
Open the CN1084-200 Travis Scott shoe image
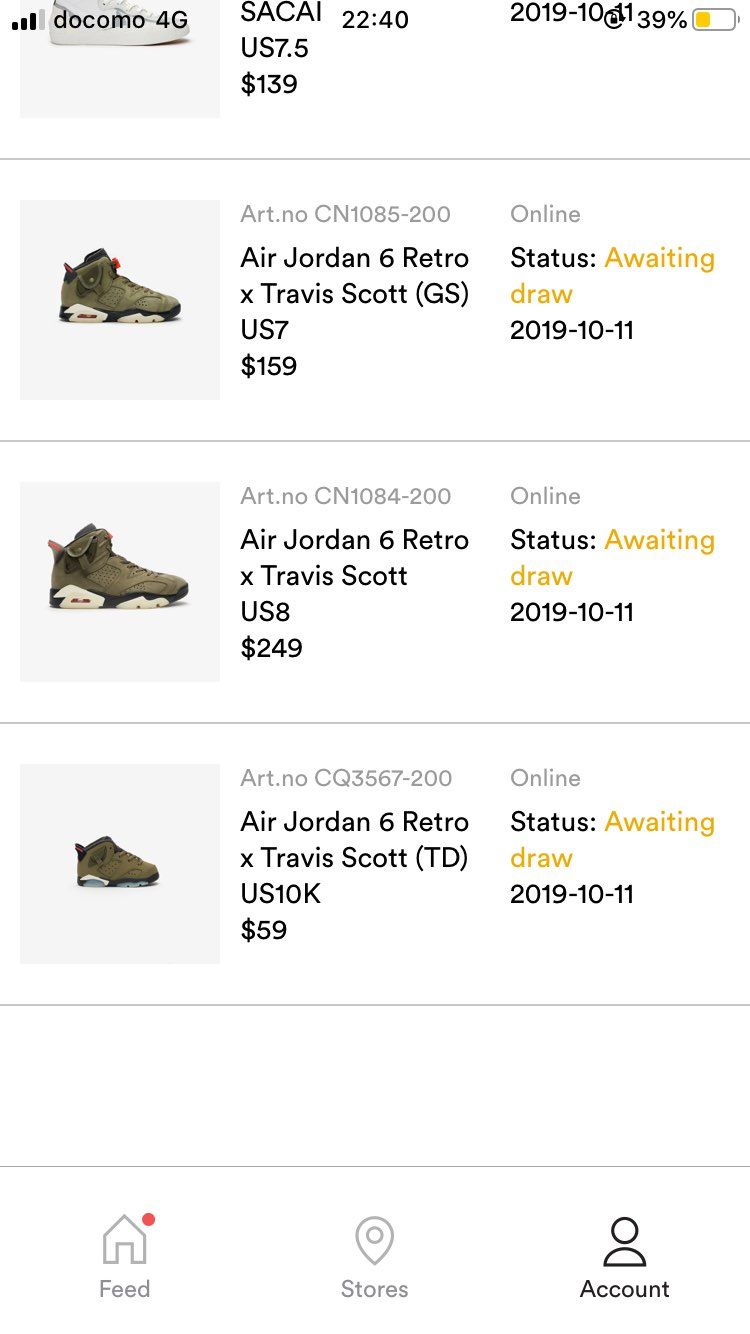pos(120,582)
